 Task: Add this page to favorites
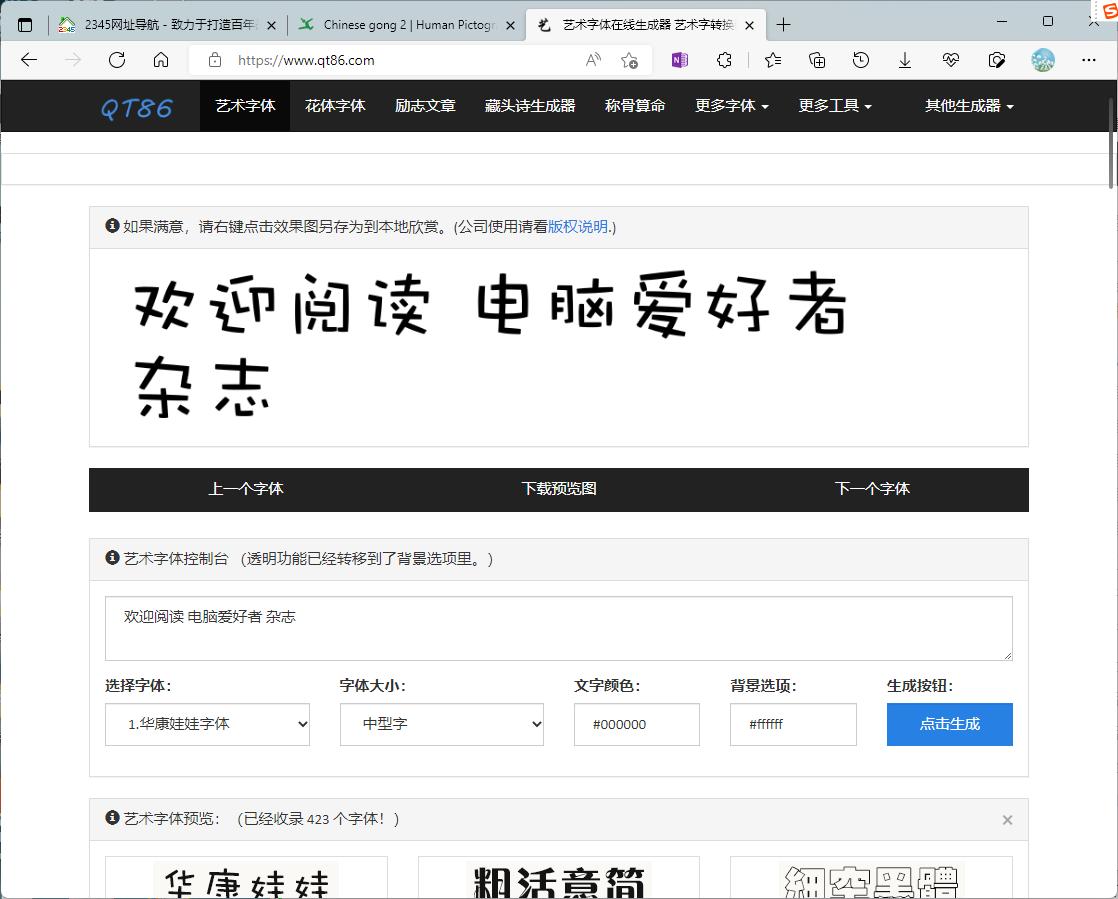[630, 60]
